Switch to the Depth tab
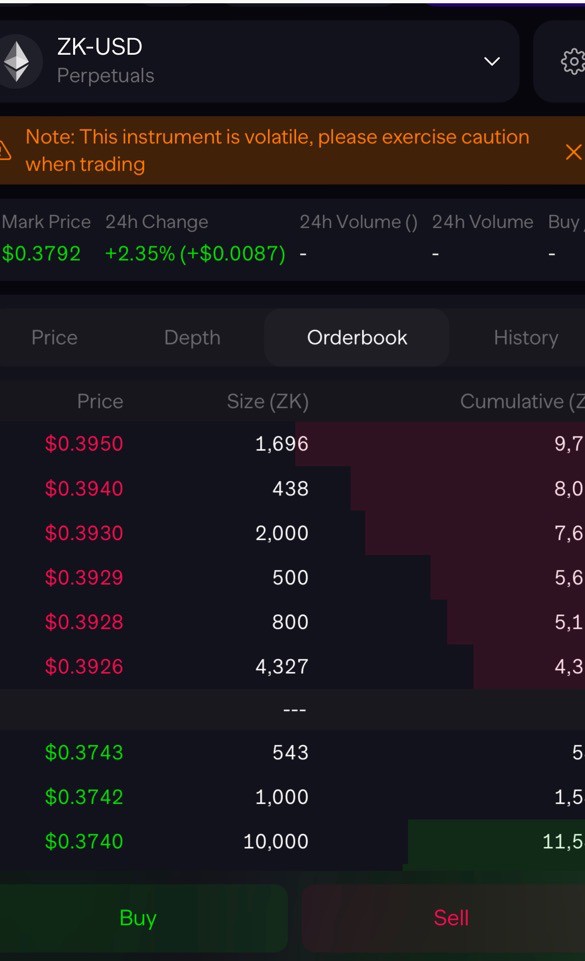Image resolution: width=585 pixels, height=961 pixels. click(192, 338)
